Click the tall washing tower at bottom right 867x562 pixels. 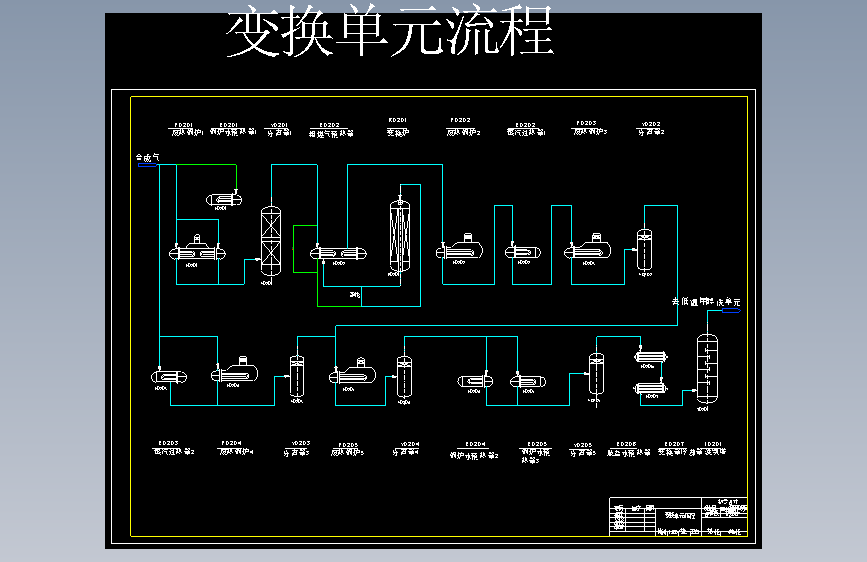coord(707,368)
